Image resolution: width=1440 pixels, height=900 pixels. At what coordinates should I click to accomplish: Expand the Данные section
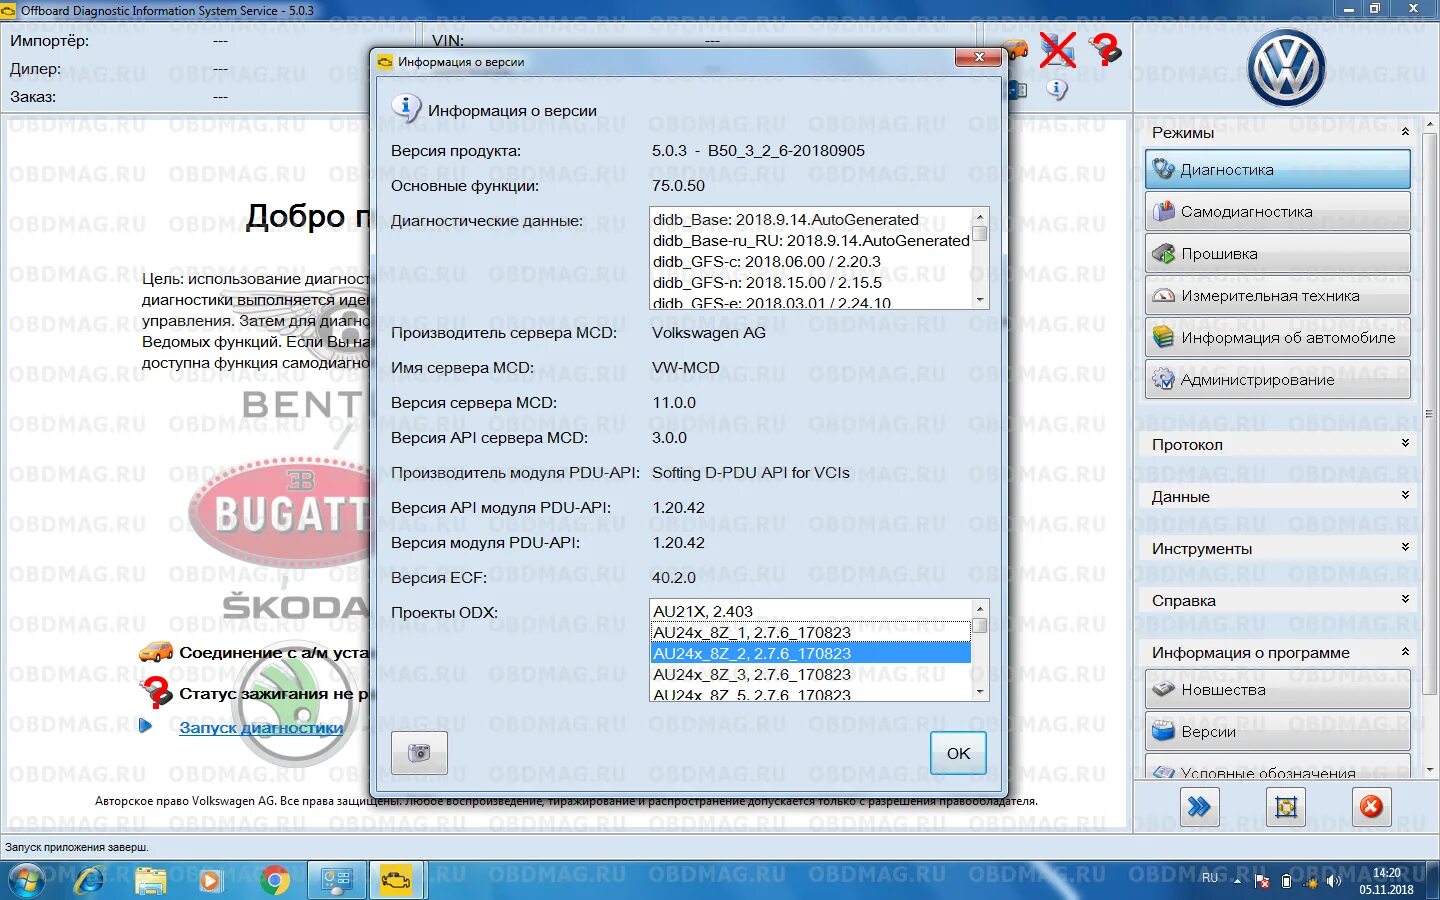(x=1404, y=495)
